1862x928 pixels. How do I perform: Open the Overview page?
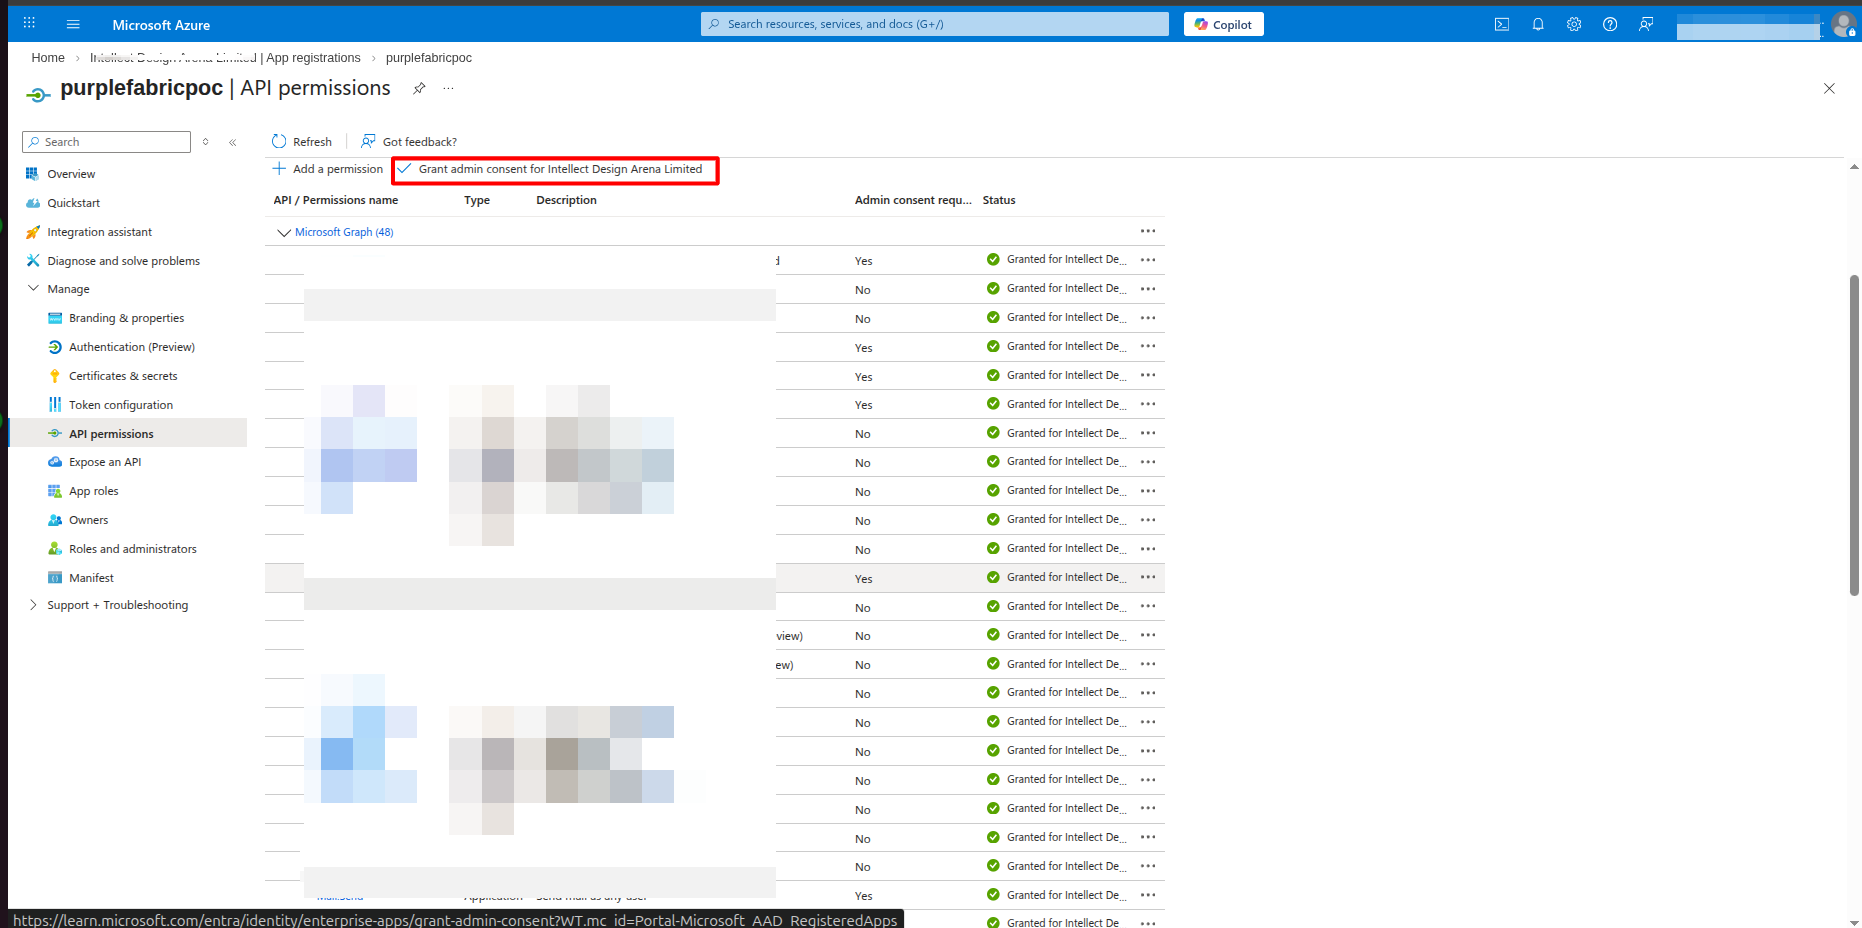coord(71,174)
